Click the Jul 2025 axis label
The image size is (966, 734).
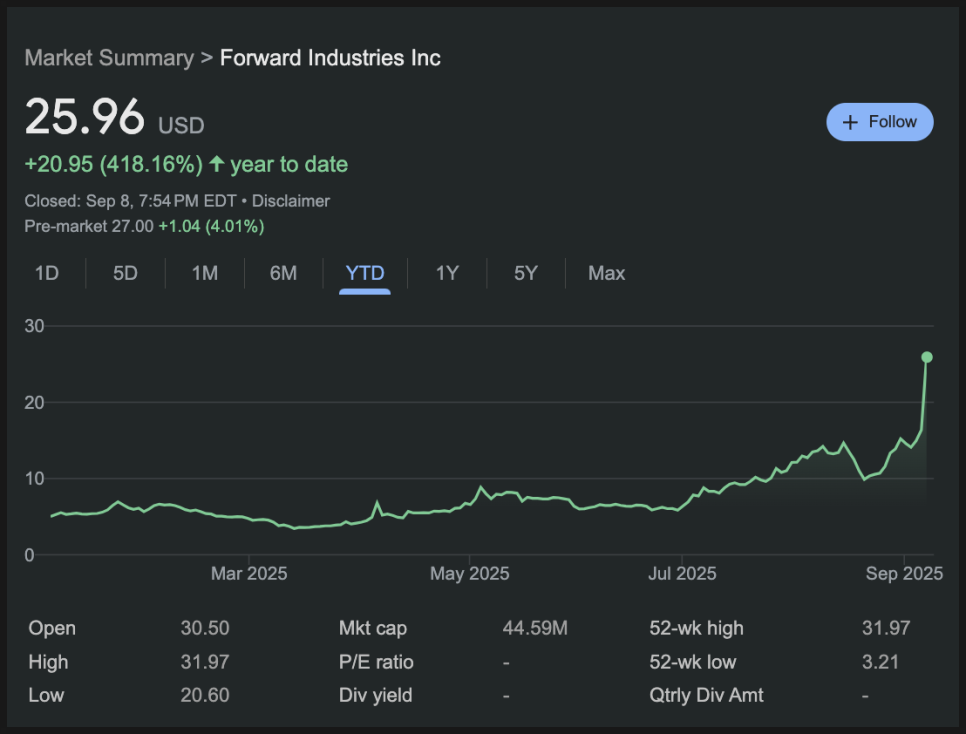coord(682,574)
